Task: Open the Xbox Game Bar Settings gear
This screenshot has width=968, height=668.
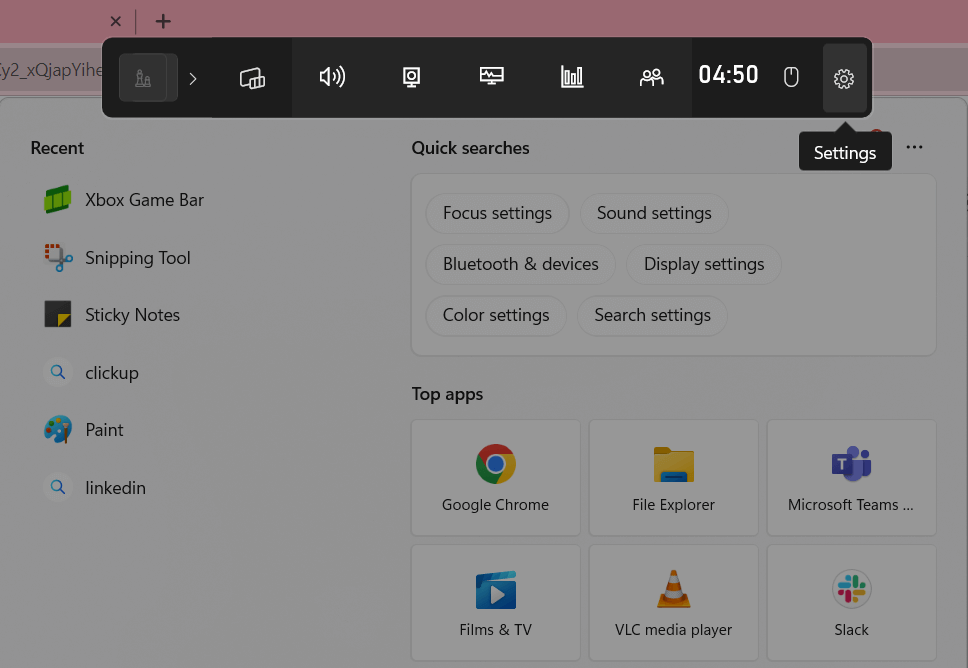Action: click(x=844, y=78)
